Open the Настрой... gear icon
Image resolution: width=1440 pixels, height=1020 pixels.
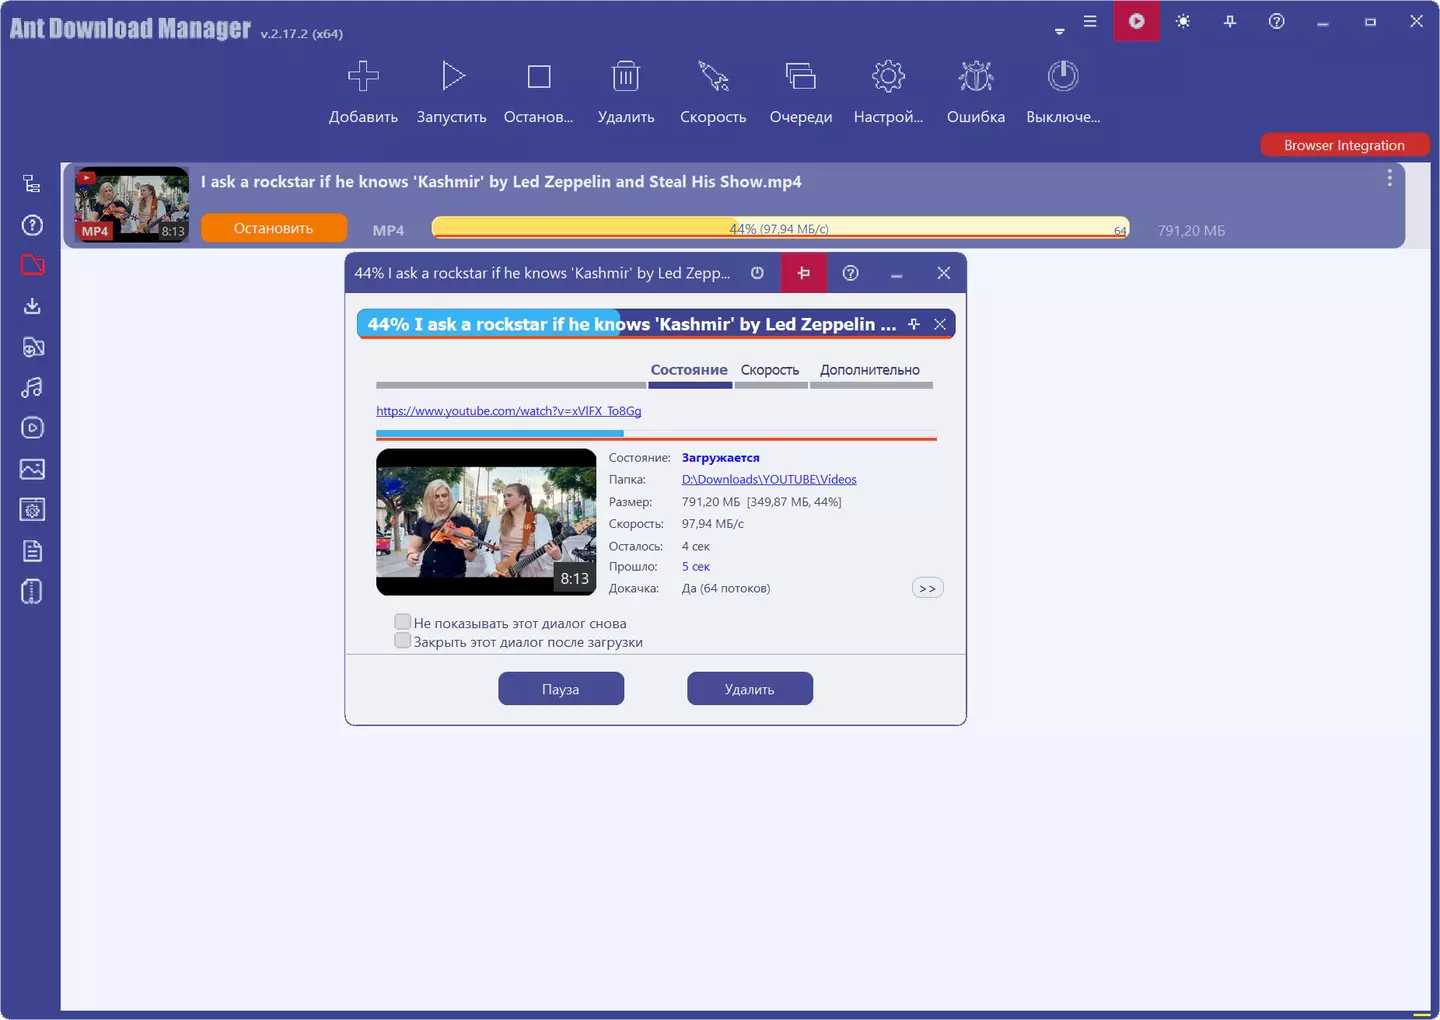pyautogui.click(x=888, y=77)
